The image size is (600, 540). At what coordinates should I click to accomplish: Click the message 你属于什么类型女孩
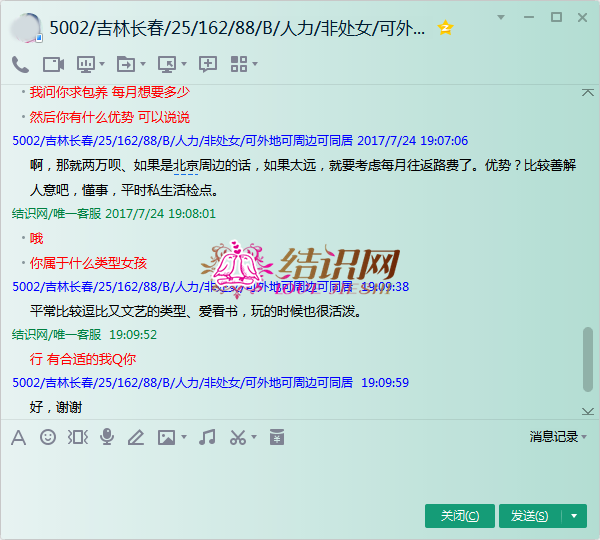88,263
